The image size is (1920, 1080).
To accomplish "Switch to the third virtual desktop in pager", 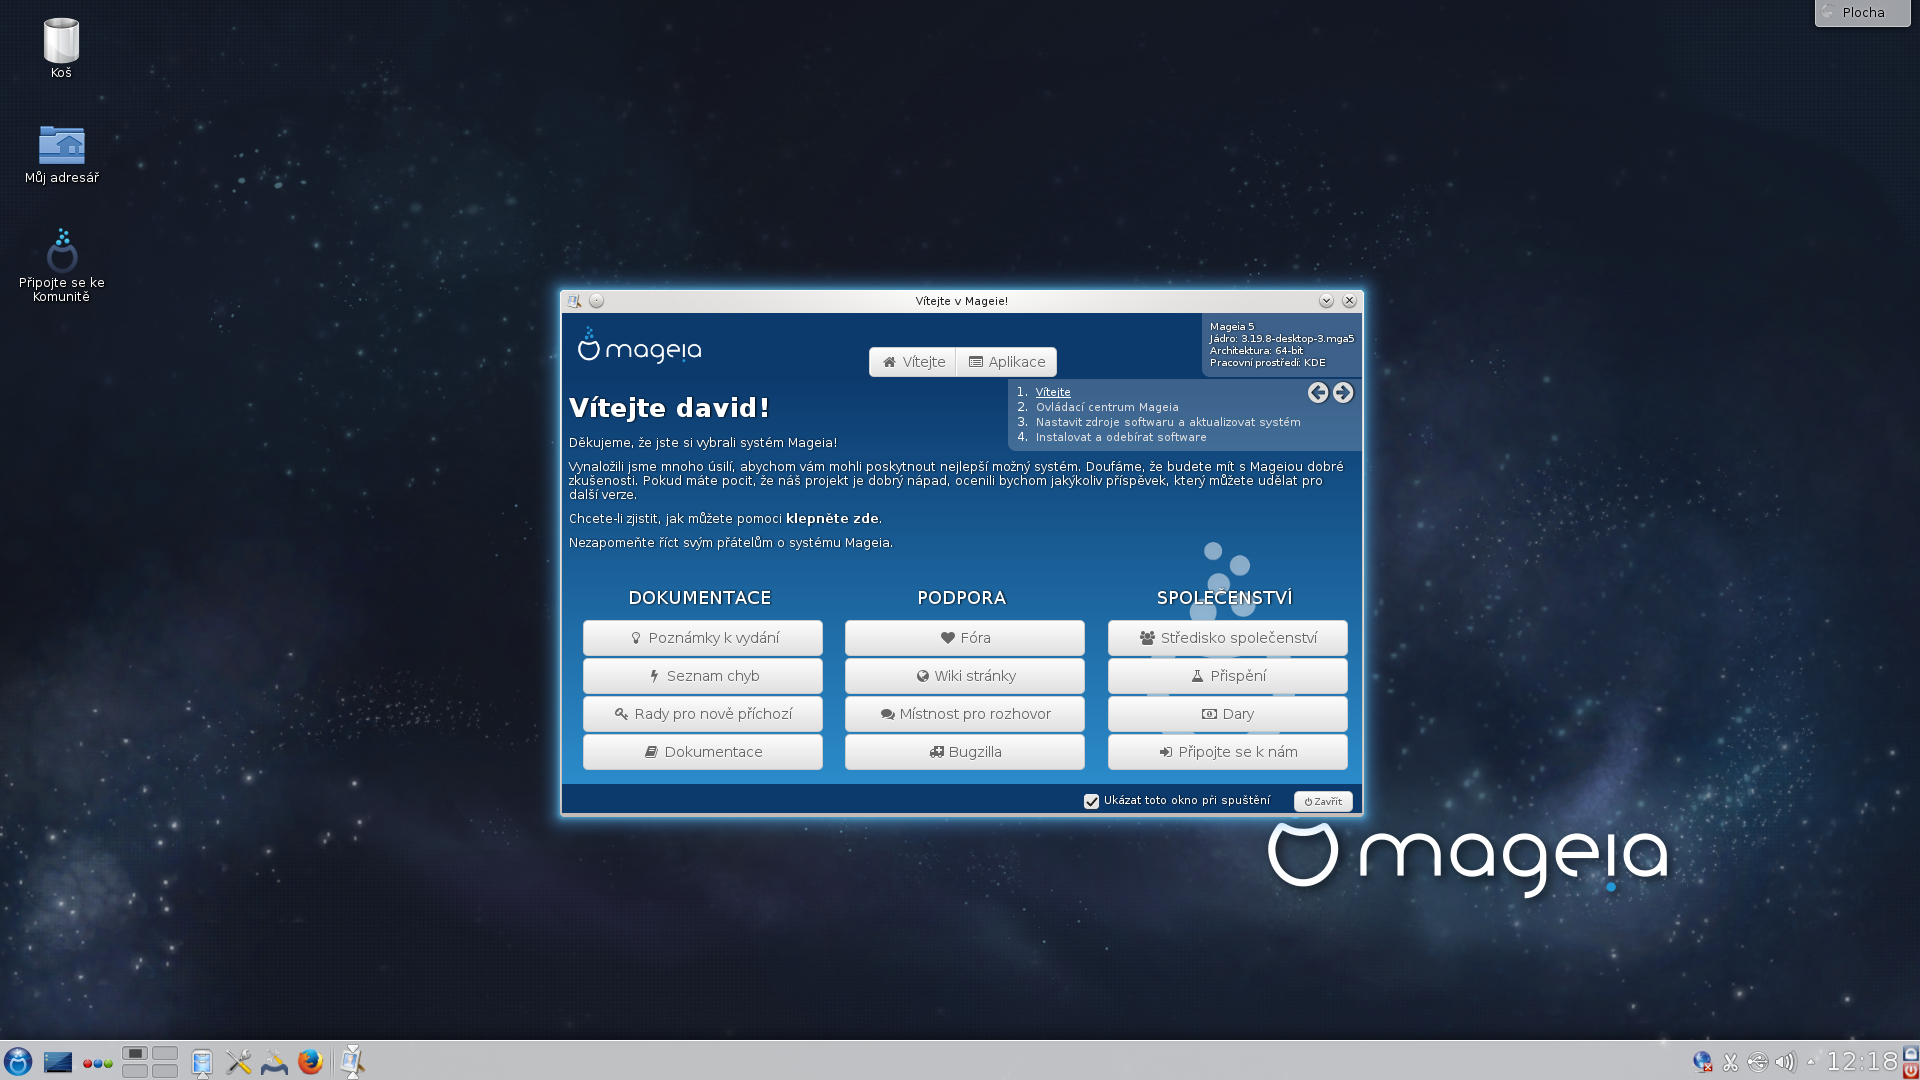I will click(x=135, y=1070).
